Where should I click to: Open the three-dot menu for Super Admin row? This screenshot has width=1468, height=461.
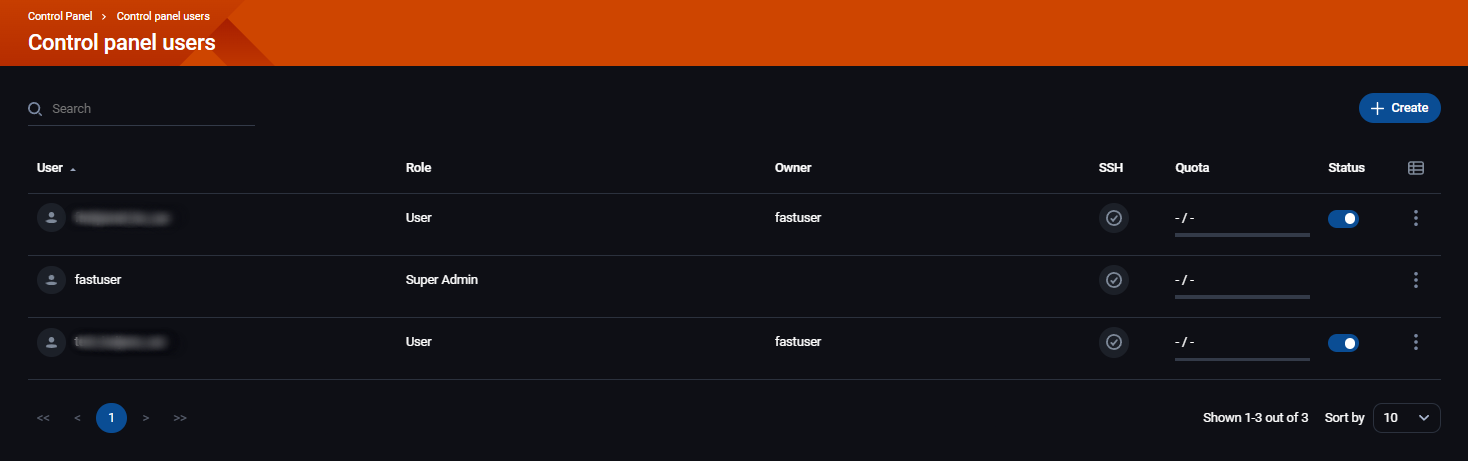(x=1415, y=280)
